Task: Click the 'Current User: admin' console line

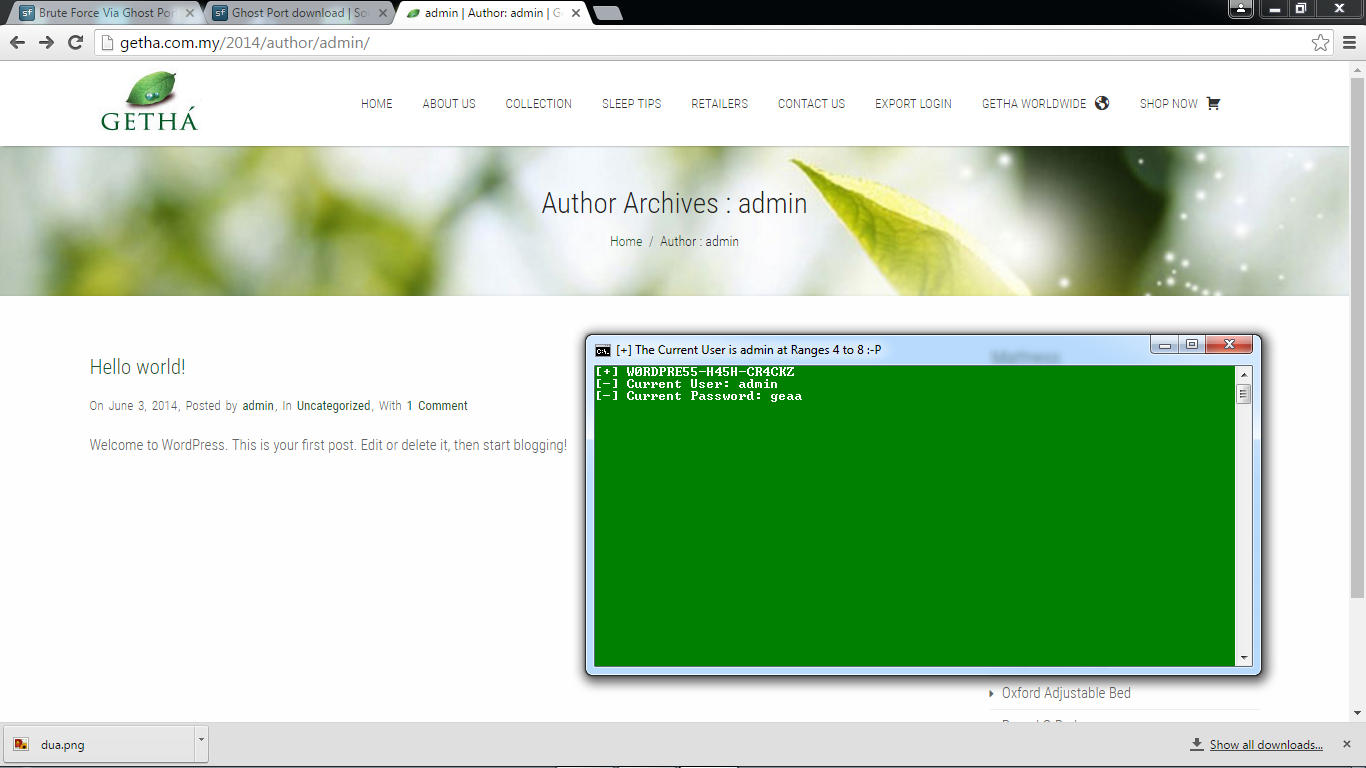Action: pos(686,384)
